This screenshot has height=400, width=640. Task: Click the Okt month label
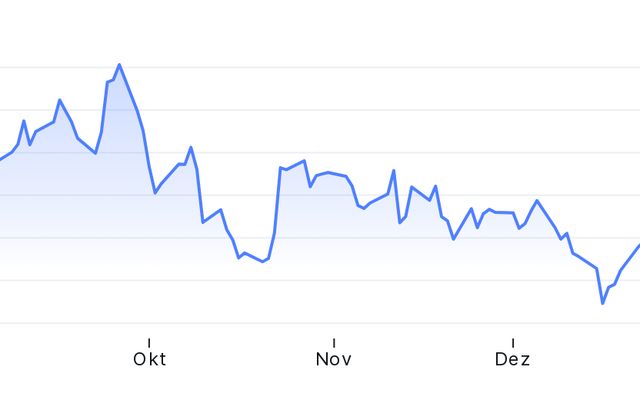(149, 360)
